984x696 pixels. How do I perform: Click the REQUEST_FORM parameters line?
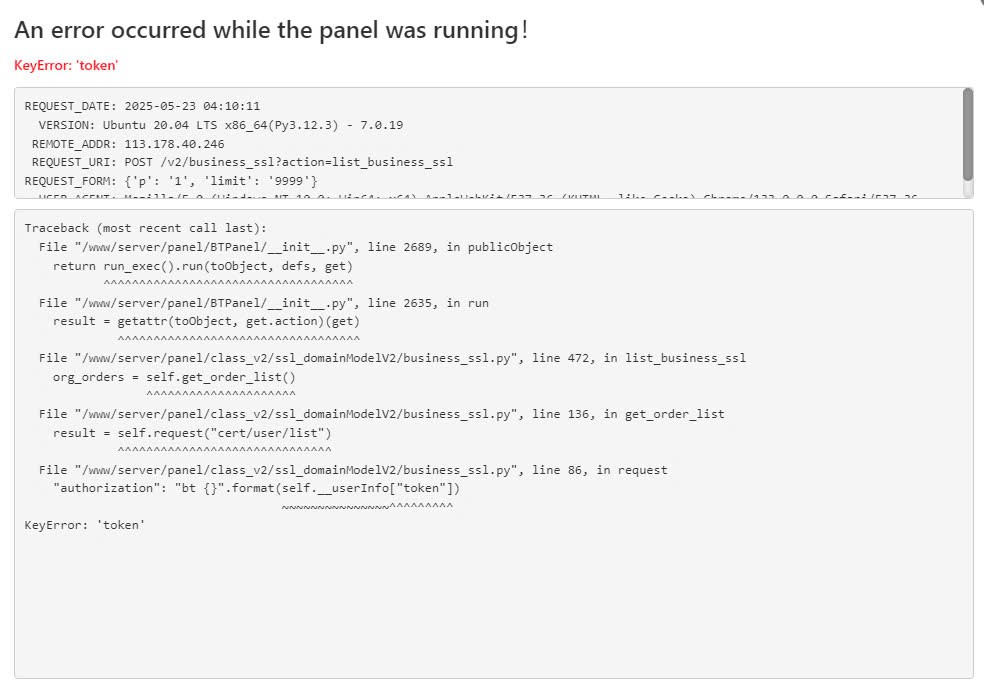click(x=171, y=181)
